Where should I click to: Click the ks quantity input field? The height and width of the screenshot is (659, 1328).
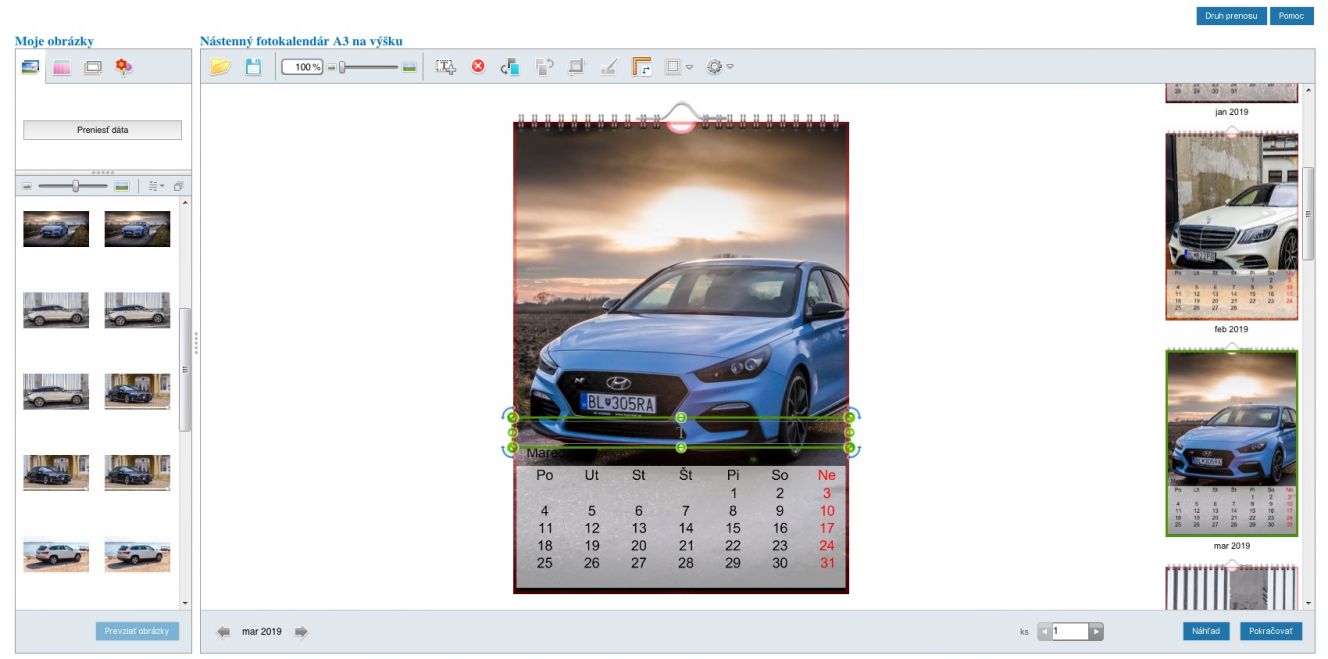pyautogui.click(x=1070, y=632)
